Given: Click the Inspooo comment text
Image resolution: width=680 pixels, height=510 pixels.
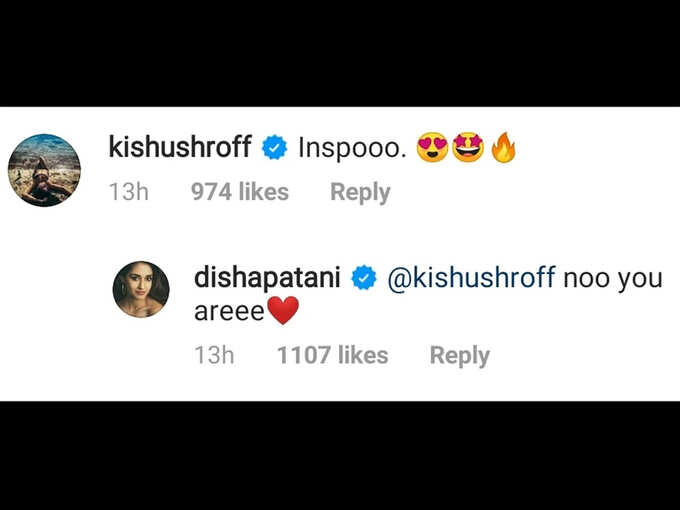Looking at the screenshot, I should pos(352,148).
